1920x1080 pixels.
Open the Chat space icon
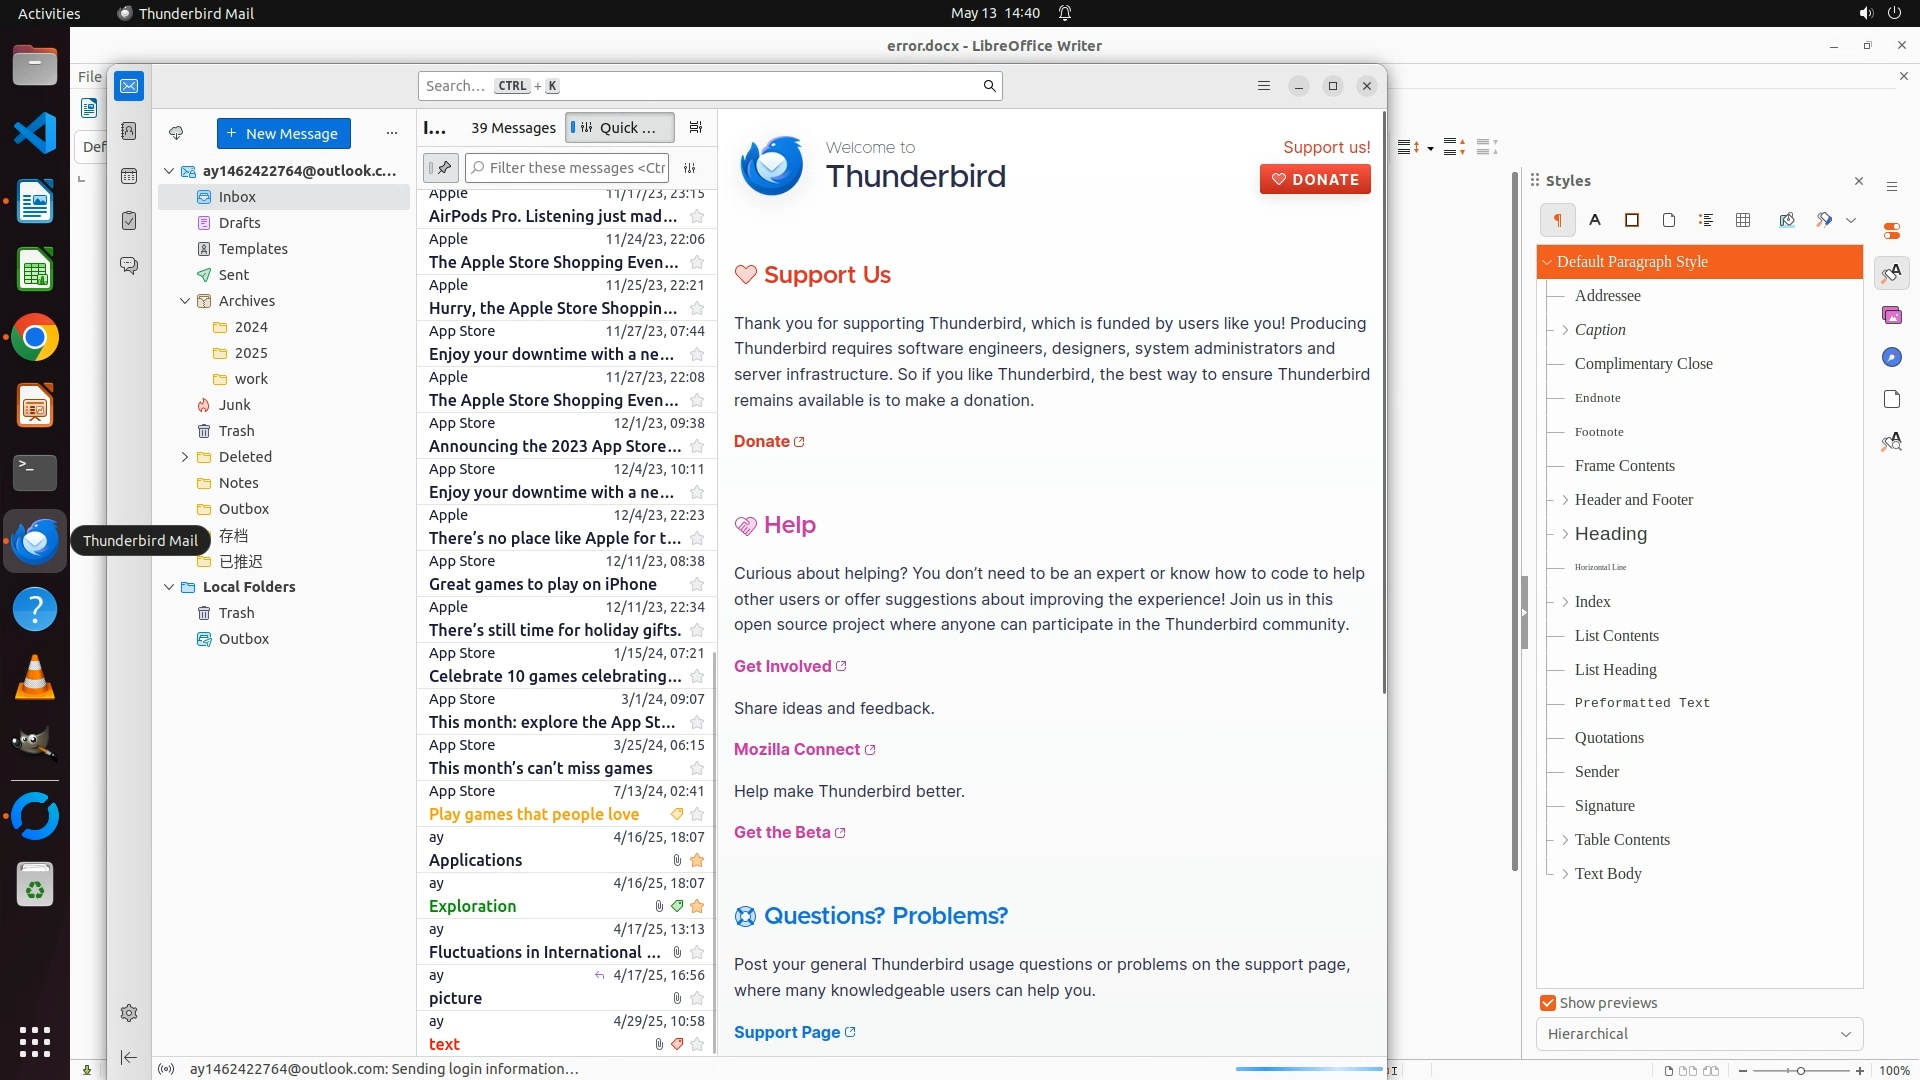click(x=129, y=265)
